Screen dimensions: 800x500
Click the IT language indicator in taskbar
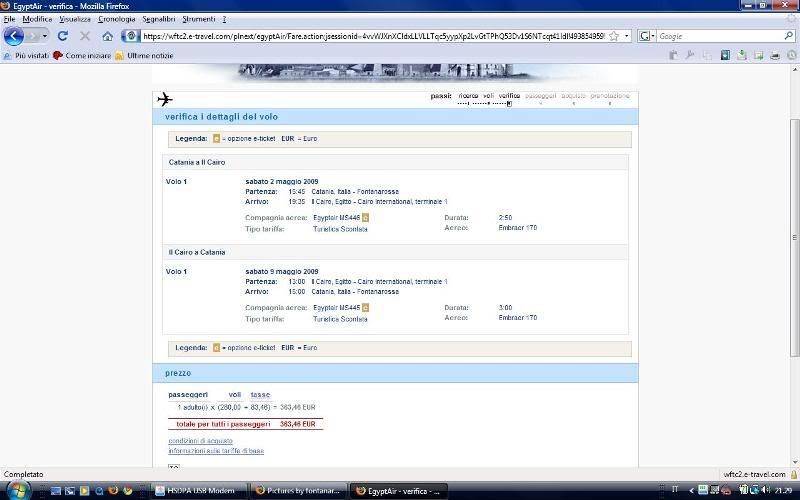point(675,489)
